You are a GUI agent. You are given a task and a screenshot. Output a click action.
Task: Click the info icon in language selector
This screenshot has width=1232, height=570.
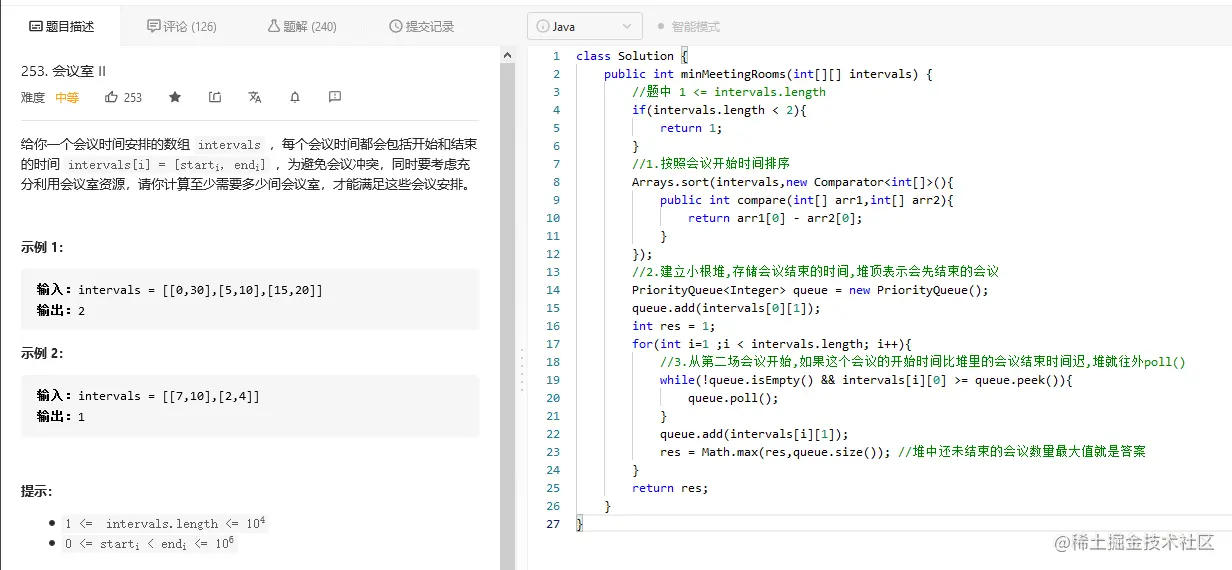(544, 27)
